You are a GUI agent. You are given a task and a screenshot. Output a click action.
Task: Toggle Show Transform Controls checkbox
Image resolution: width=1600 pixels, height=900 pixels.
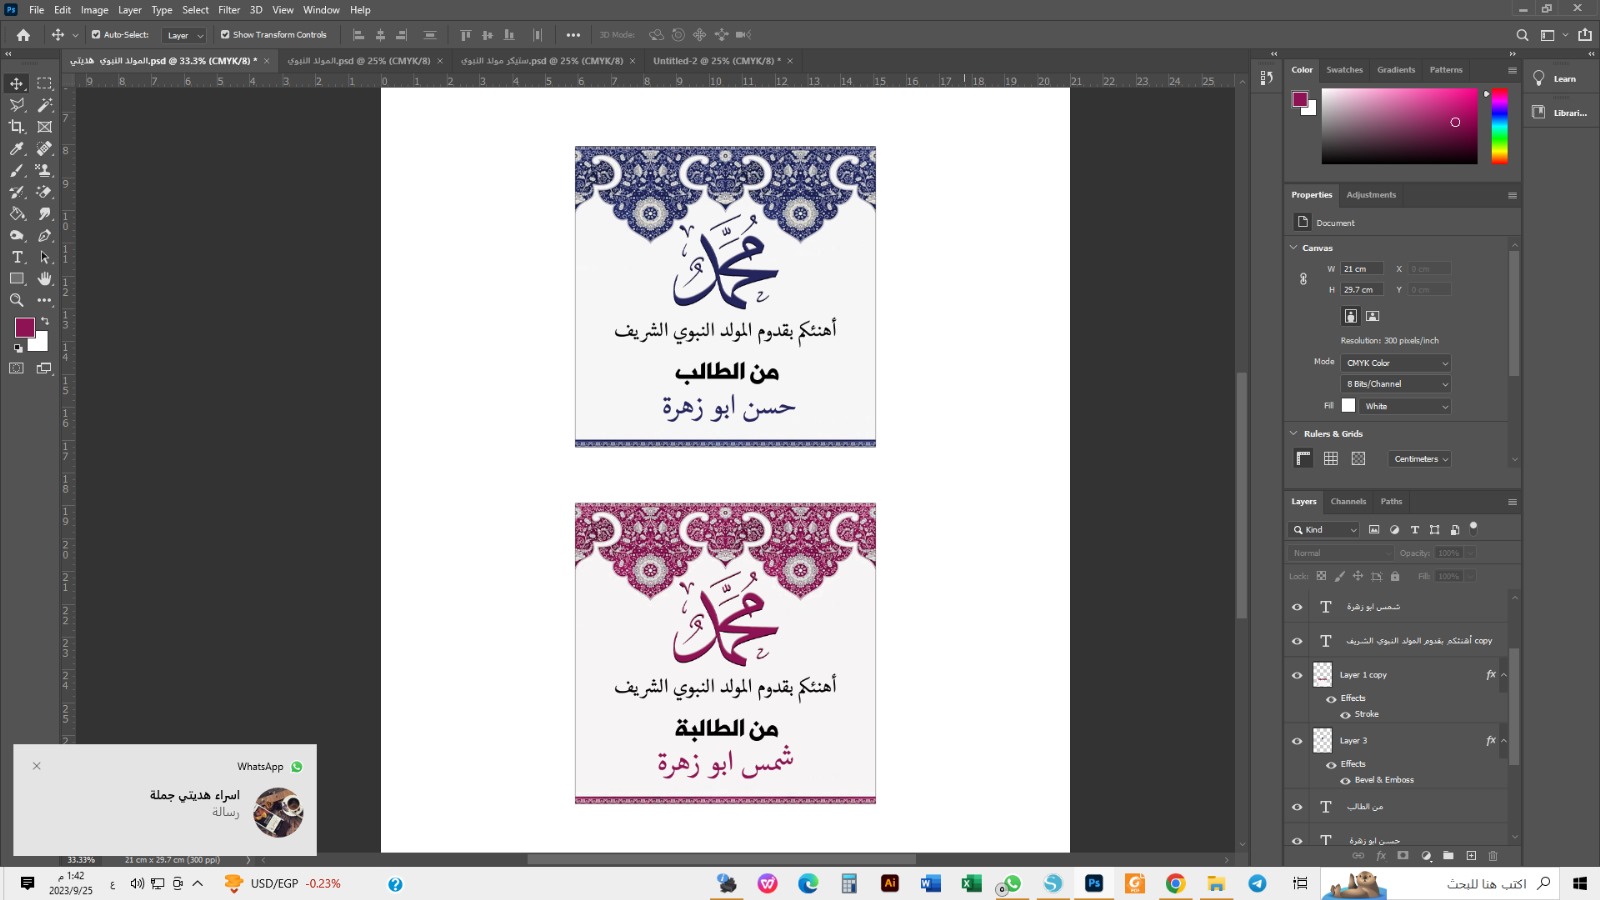225,35
